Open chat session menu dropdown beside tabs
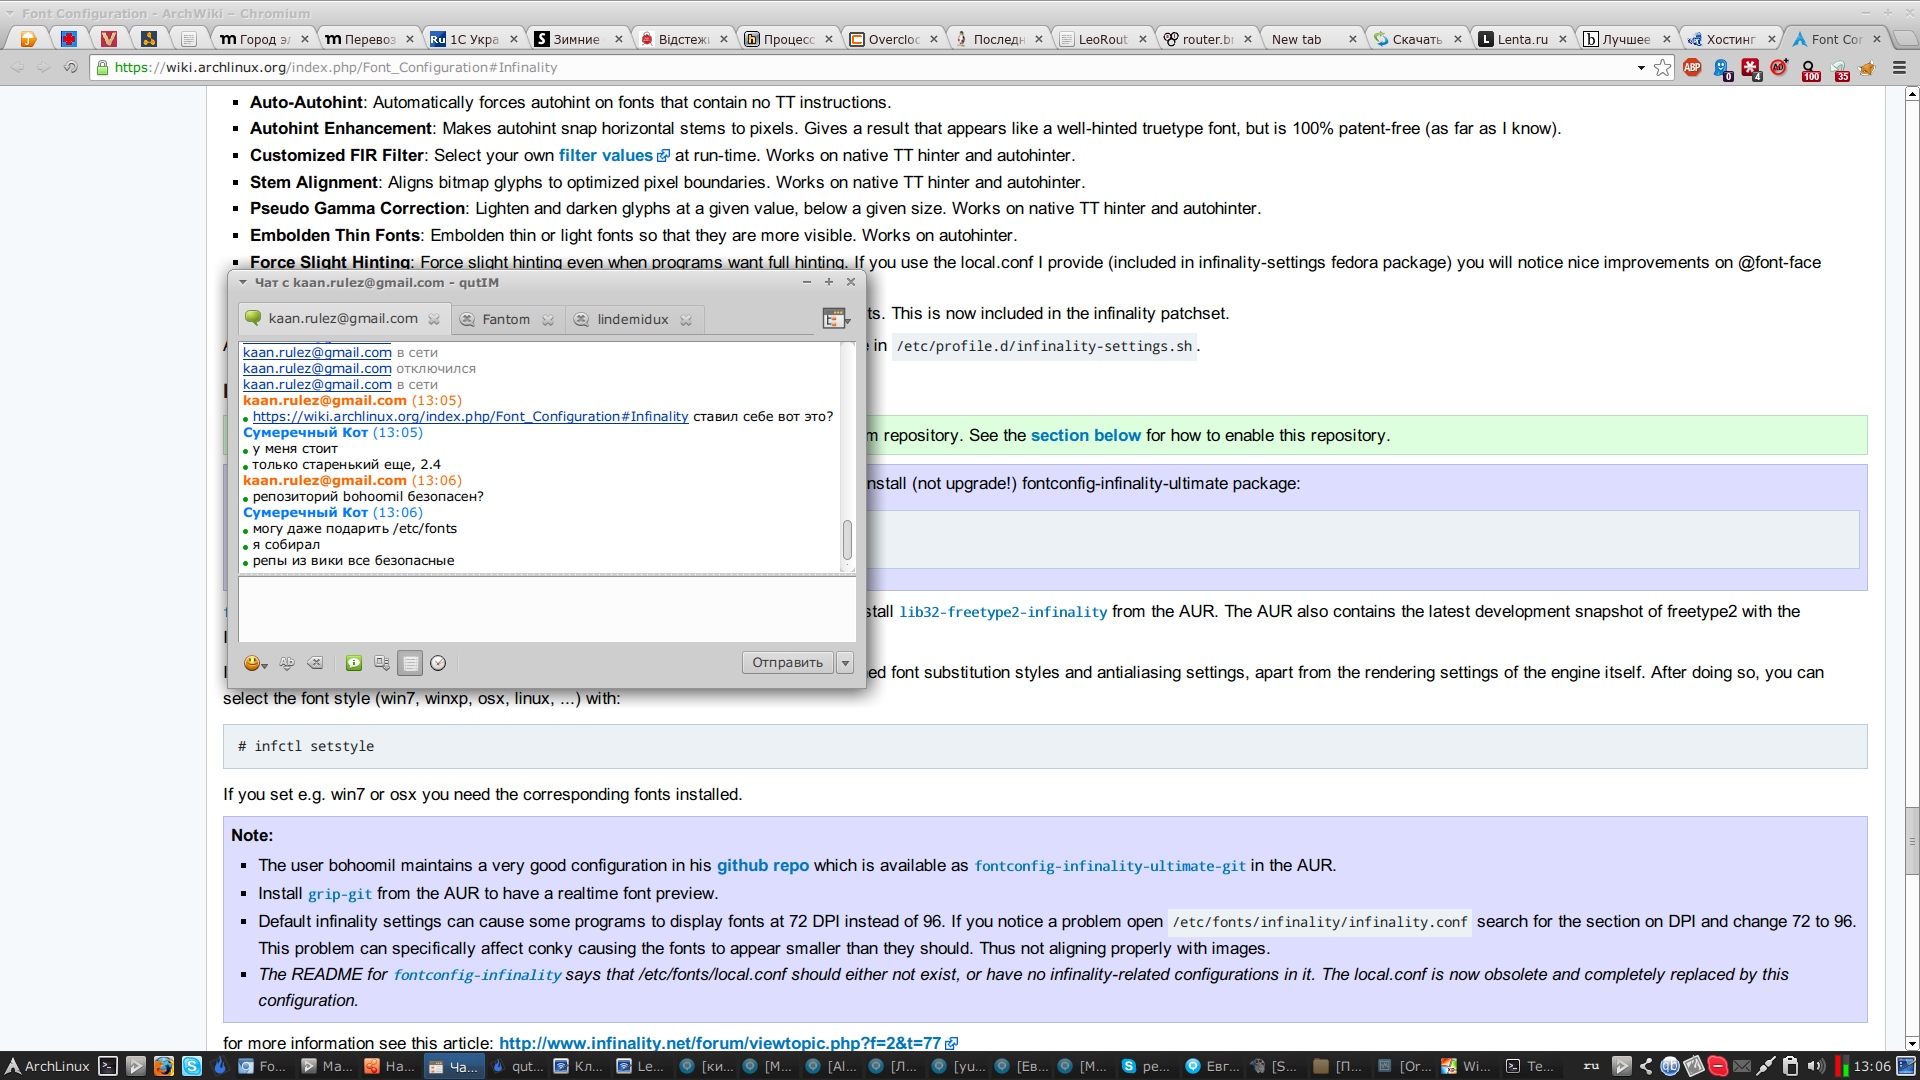Image resolution: width=1920 pixels, height=1080 pixels. point(836,319)
